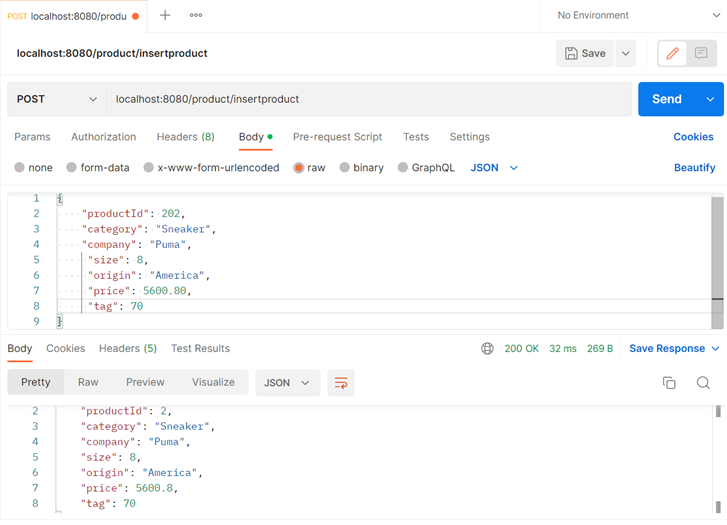Viewport: 727px width, 525px height.
Task: Expand the Send button options arrow
Action: pyautogui.click(x=710, y=99)
